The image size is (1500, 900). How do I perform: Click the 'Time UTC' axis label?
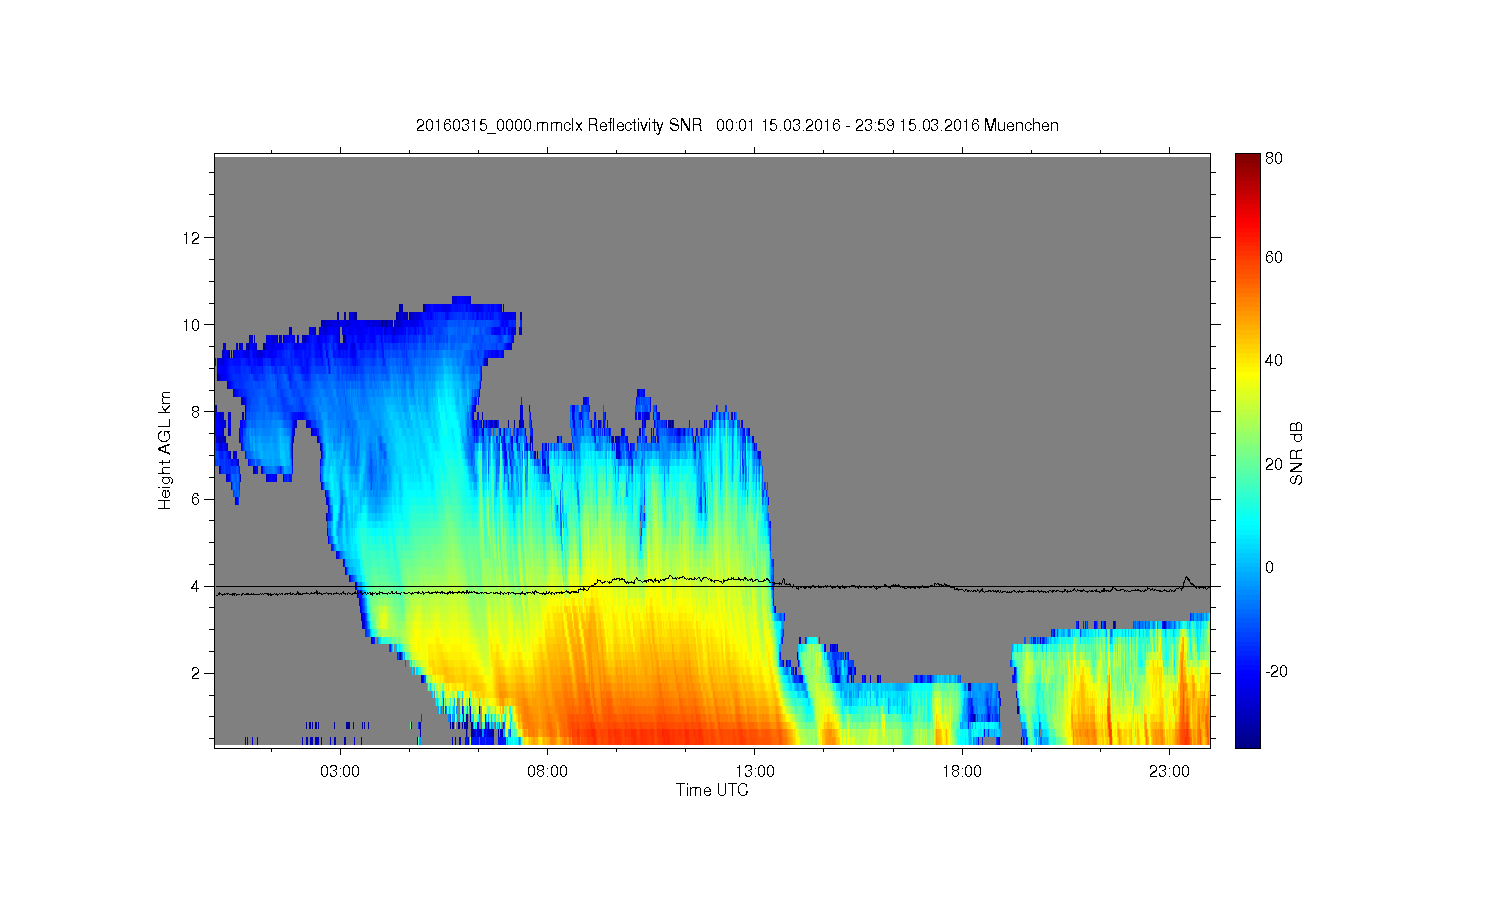(712, 790)
